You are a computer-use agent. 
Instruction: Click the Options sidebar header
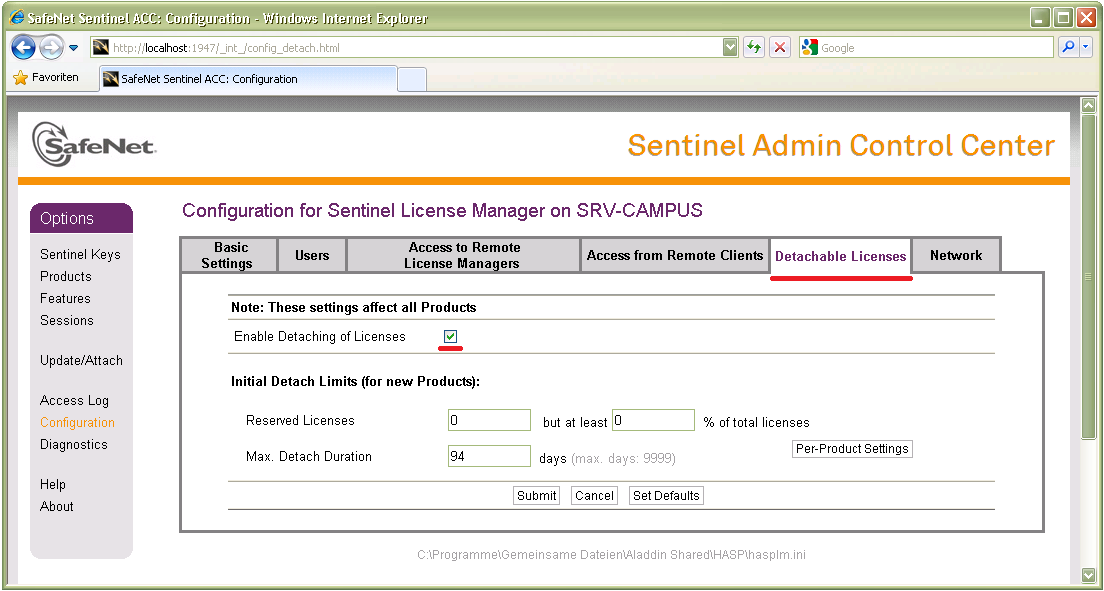[x=81, y=218]
